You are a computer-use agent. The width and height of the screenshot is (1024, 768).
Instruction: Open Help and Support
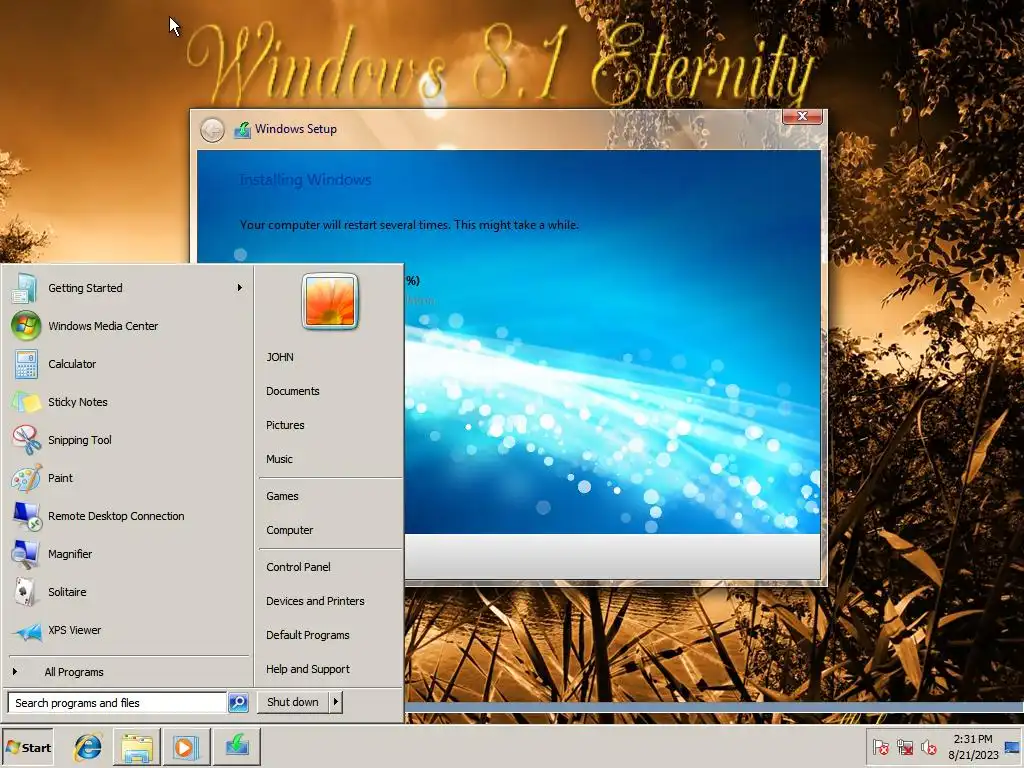[308, 669]
